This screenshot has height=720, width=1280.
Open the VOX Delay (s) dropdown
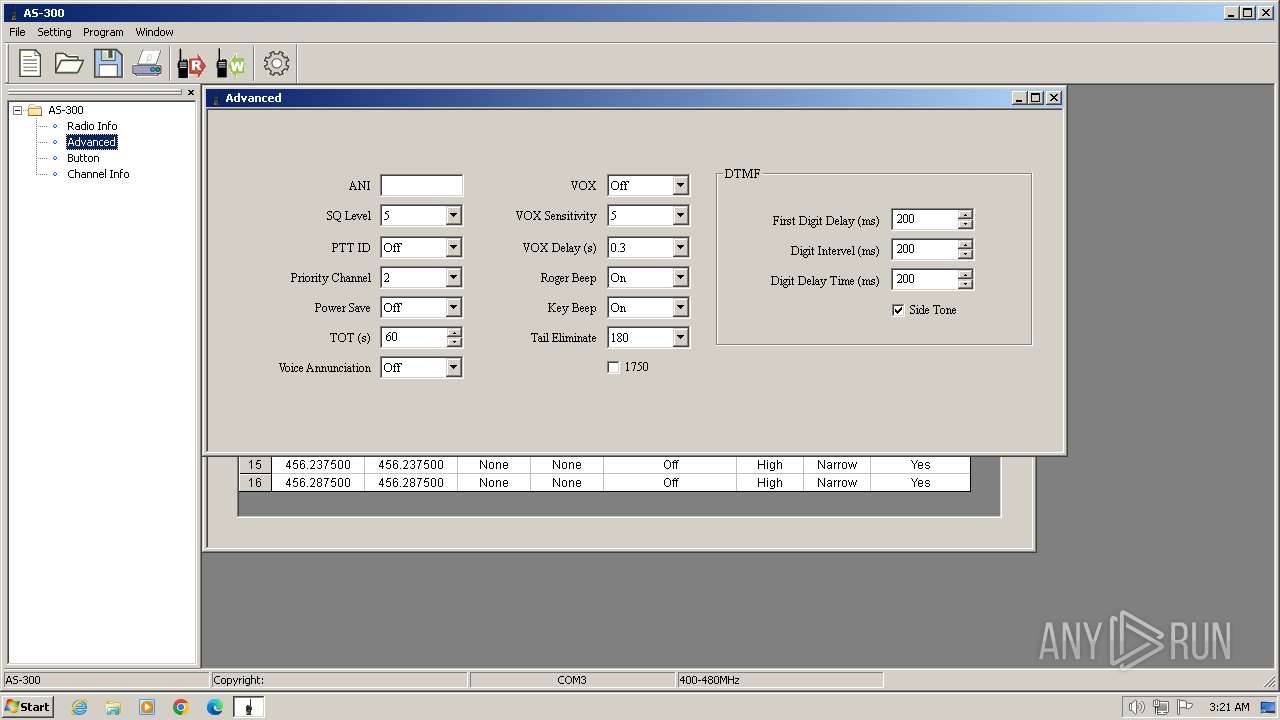680,247
